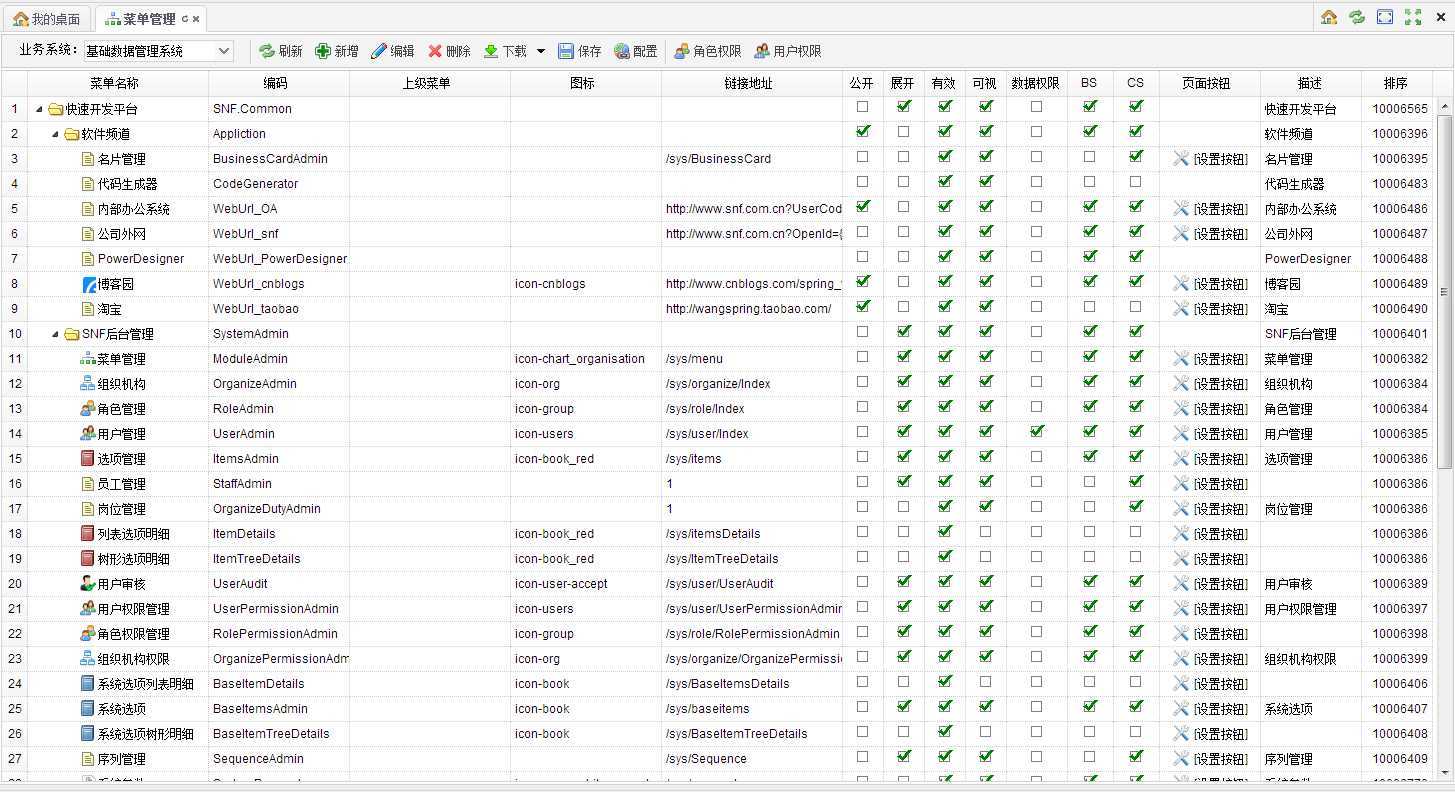Toggle CS checkbox for 淘宝 row
This screenshot has height=792, width=1455.
point(1136,307)
